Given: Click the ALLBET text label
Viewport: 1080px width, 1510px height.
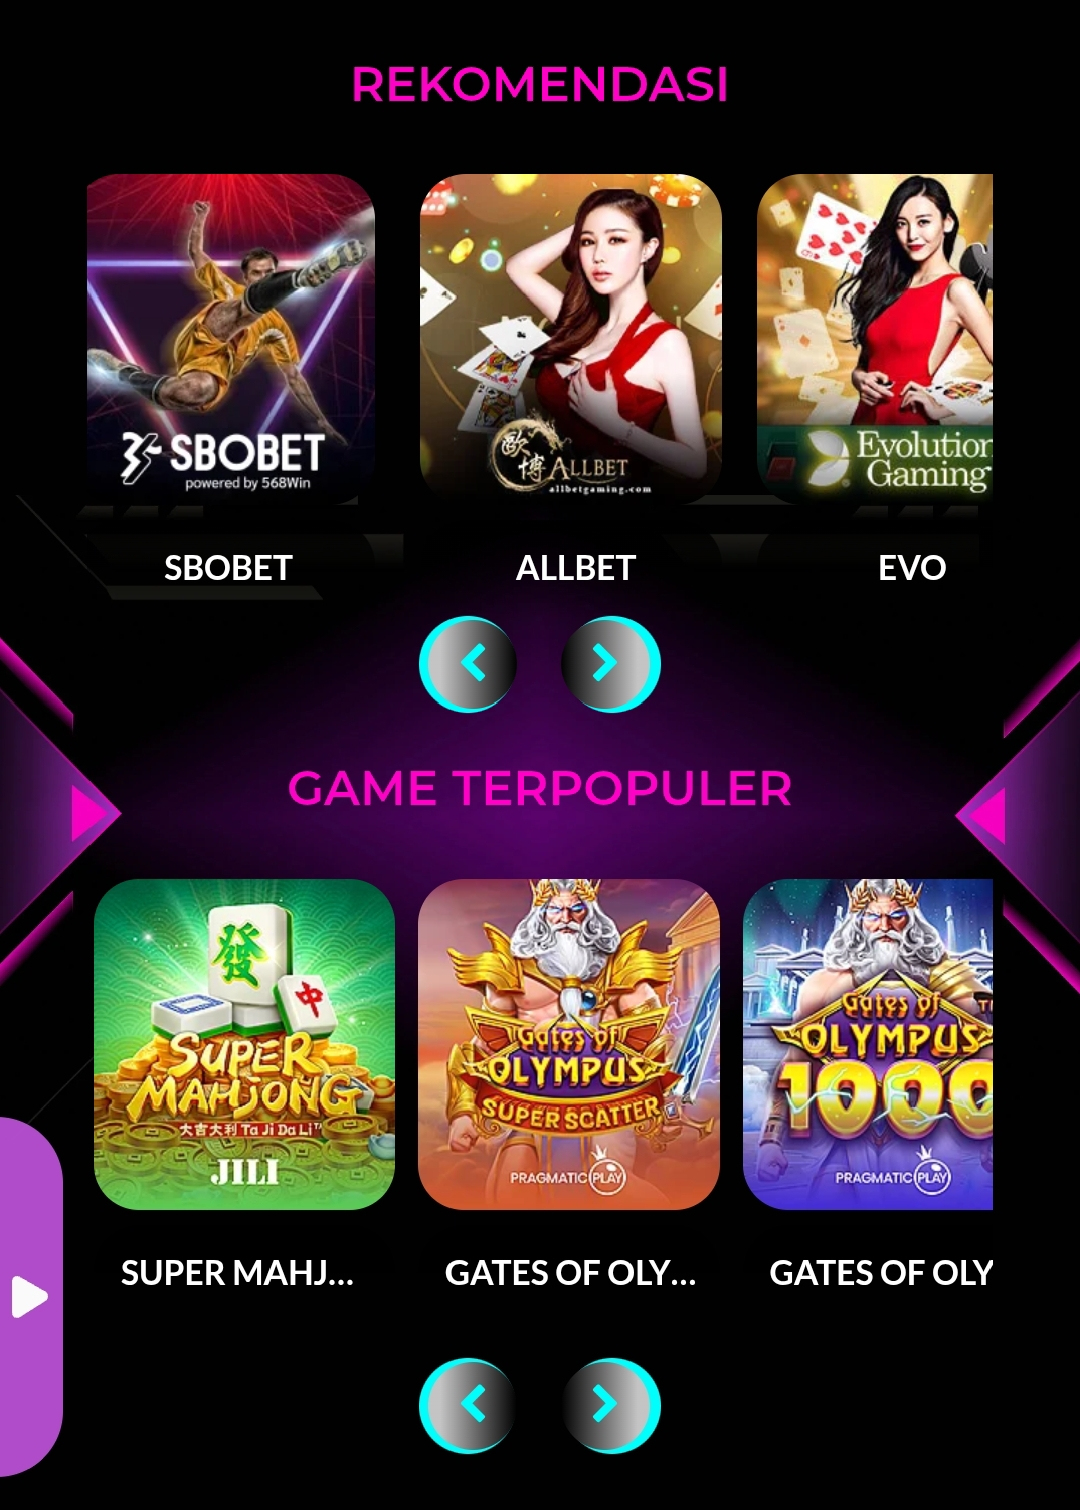Looking at the screenshot, I should pyautogui.click(x=575, y=568).
